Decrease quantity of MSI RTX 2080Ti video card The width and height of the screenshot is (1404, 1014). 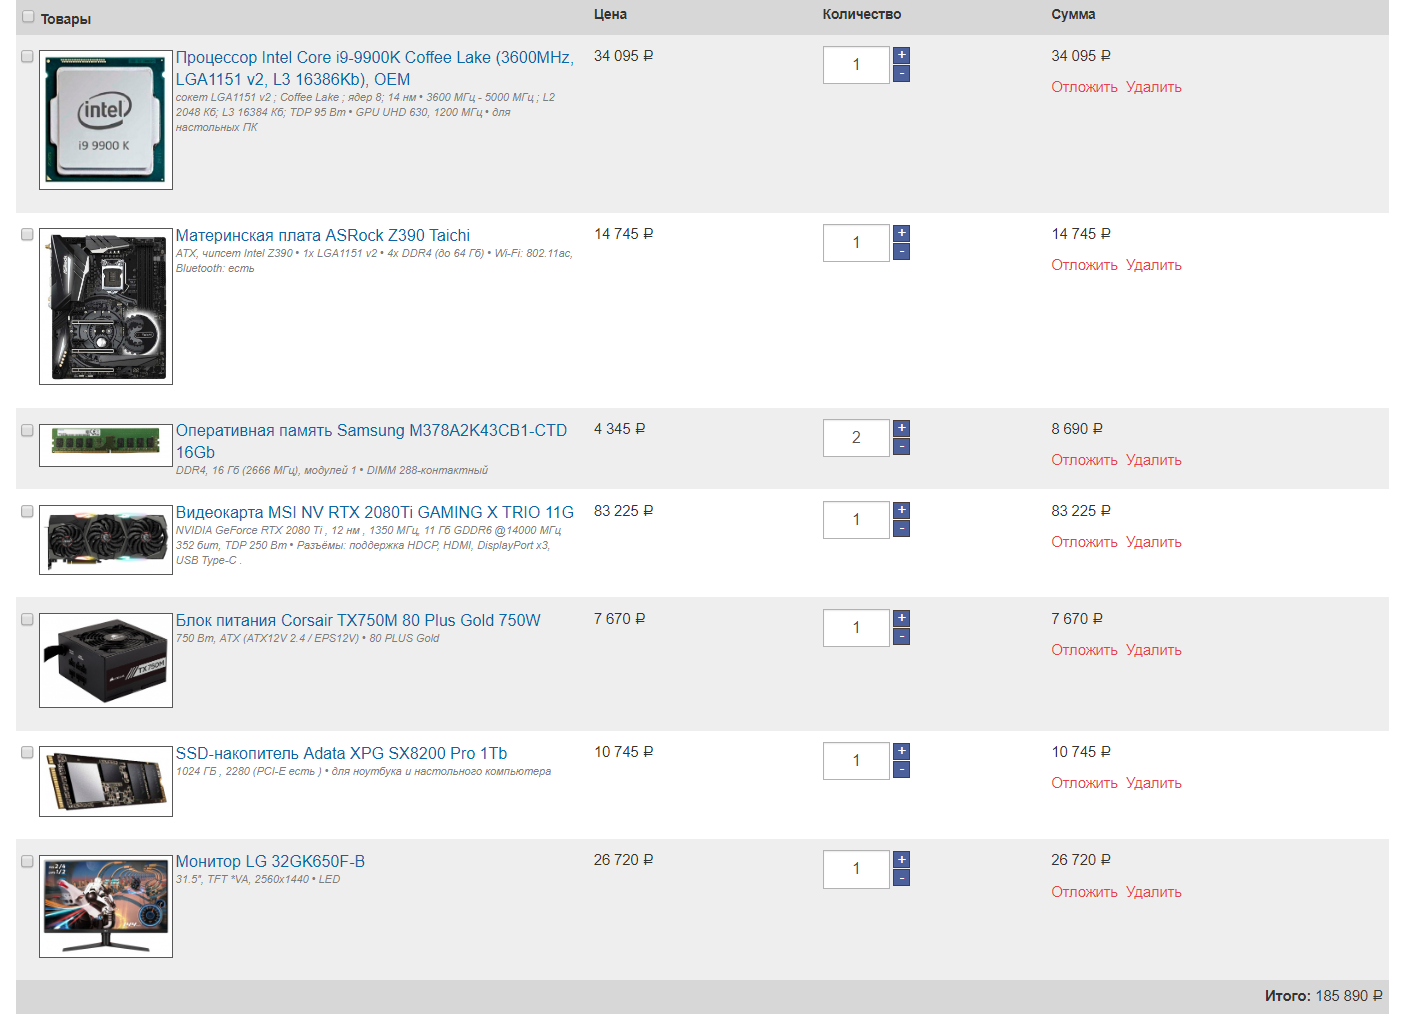coord(901,529)
